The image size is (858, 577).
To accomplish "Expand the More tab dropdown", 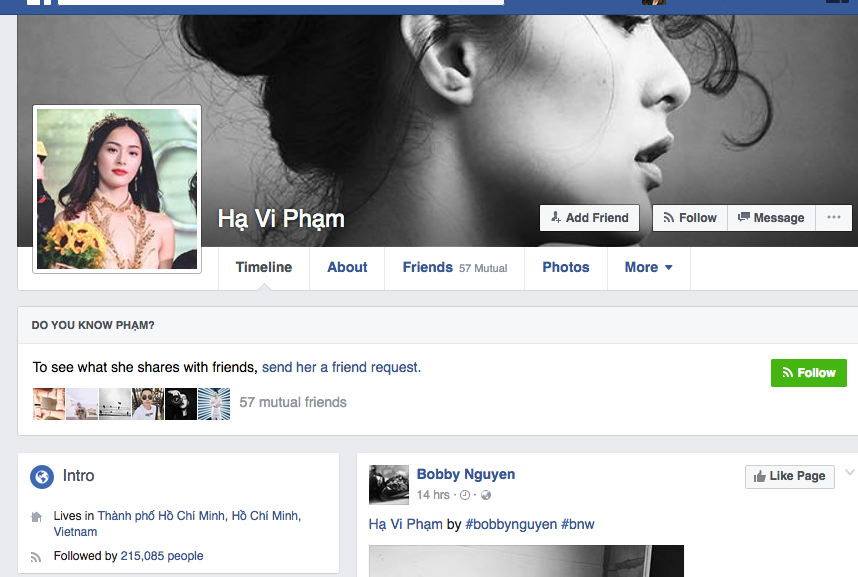I will [648, 268].
